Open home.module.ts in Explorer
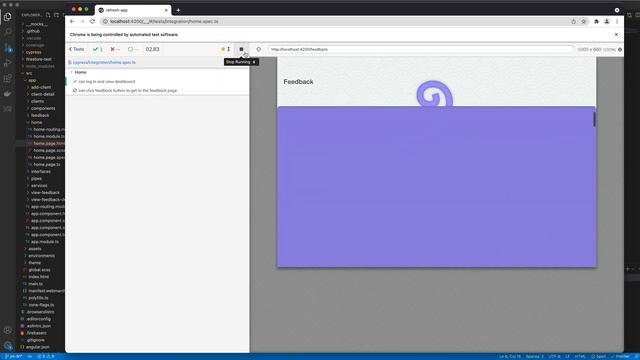This screenshot has height=360, width=640. coord(49,136)
